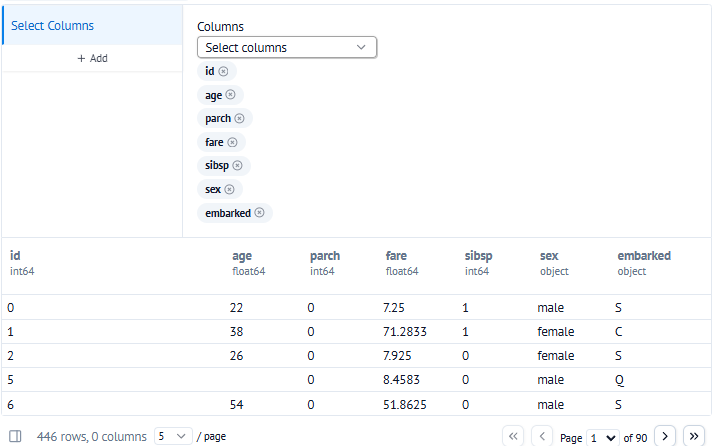This screenshot has width=716, height=446.
Task: Go to the previous page
Action: pyautogui.click(x=542, y=436)
